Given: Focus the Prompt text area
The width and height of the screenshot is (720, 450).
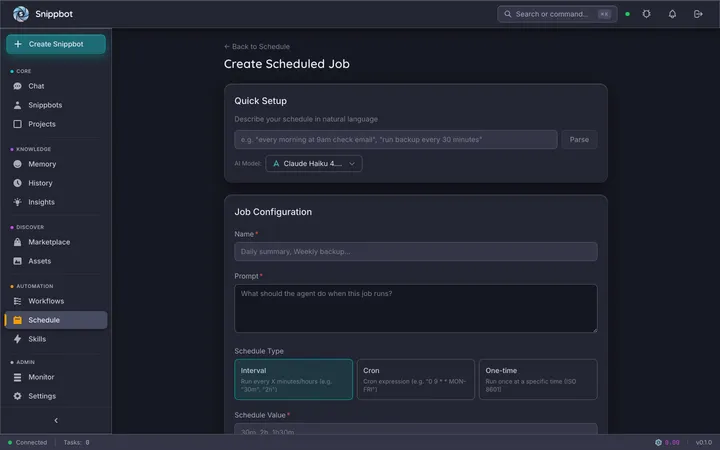Looking at the screenshot, I should pos(416,309).
